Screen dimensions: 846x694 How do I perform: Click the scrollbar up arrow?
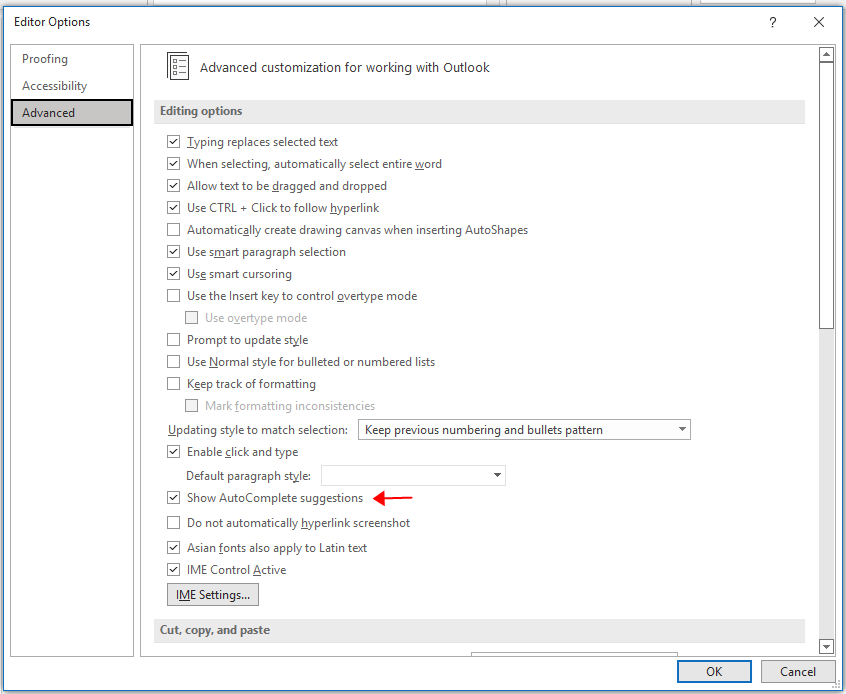tap(826, 55)
